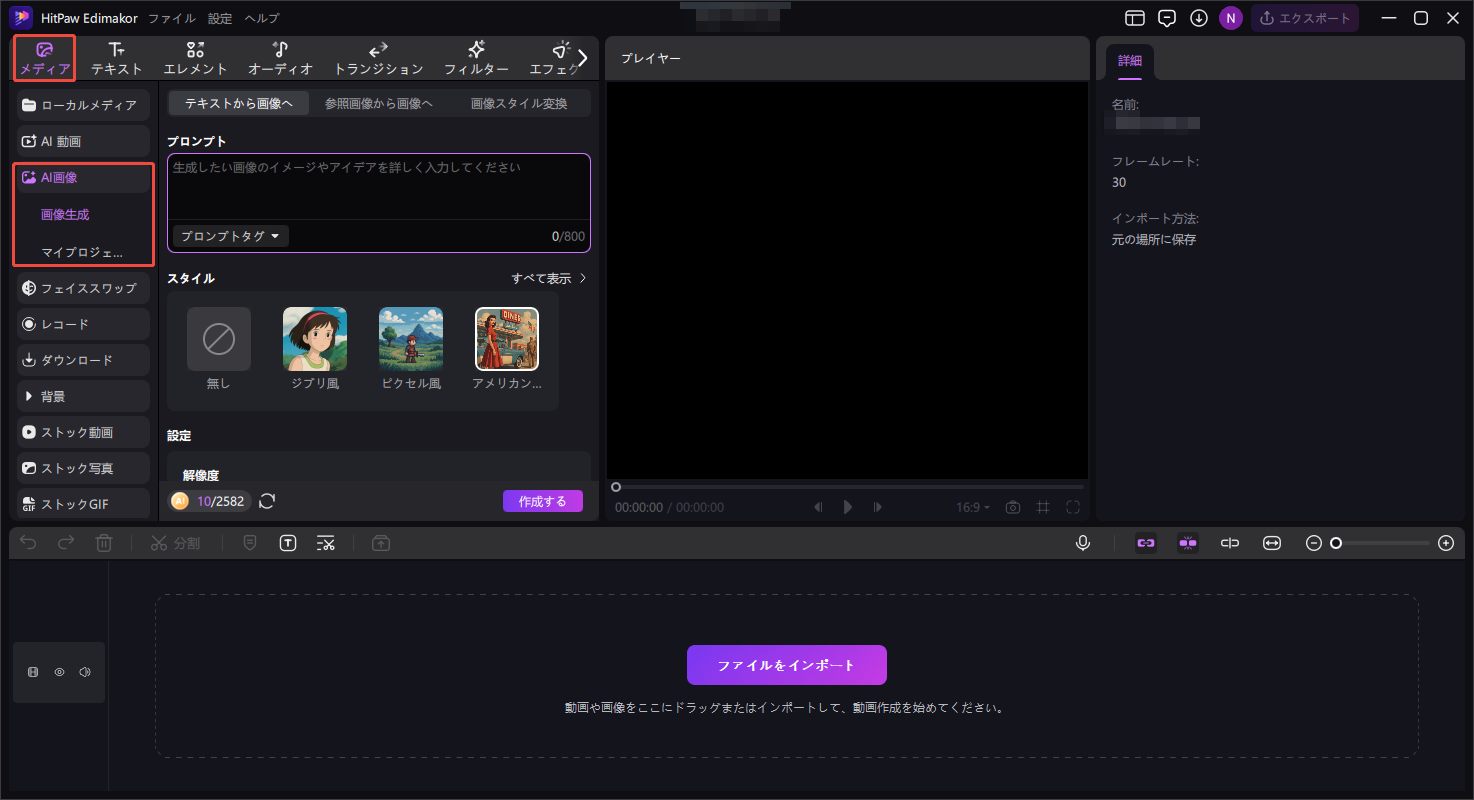Screen dimensions: 1474x800
Task: Open the 設定 menu
Action: 220,18
